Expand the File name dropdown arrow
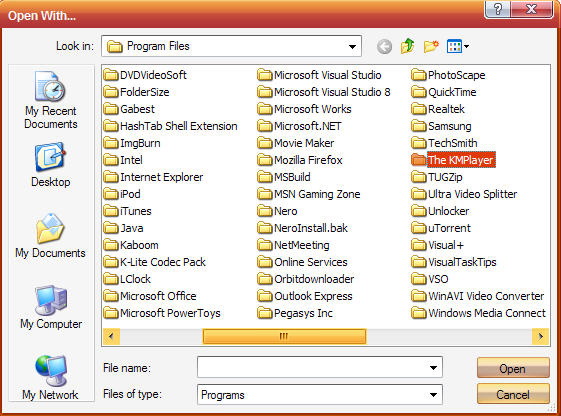The width and height of the screenshot is (561, 416). pos(433,368)
